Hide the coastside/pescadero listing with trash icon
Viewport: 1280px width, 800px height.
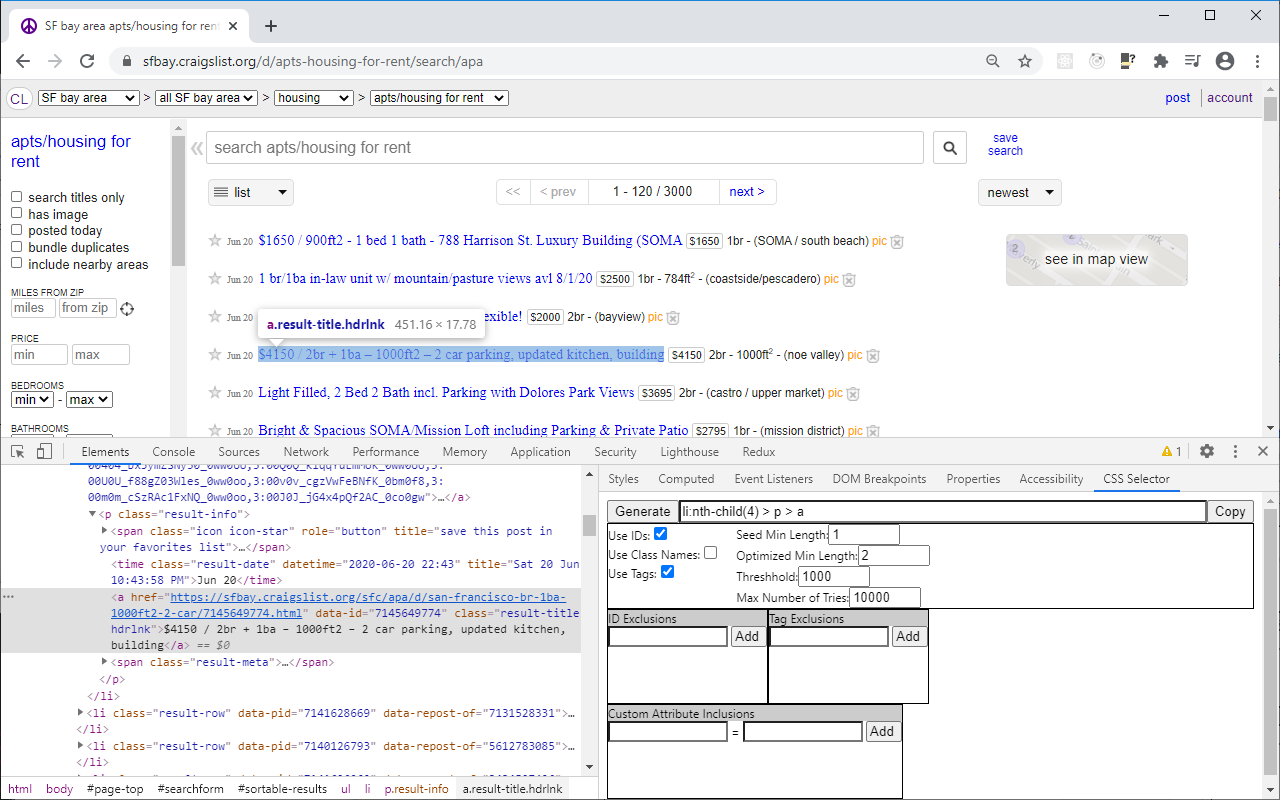click(x=849, y=280)
